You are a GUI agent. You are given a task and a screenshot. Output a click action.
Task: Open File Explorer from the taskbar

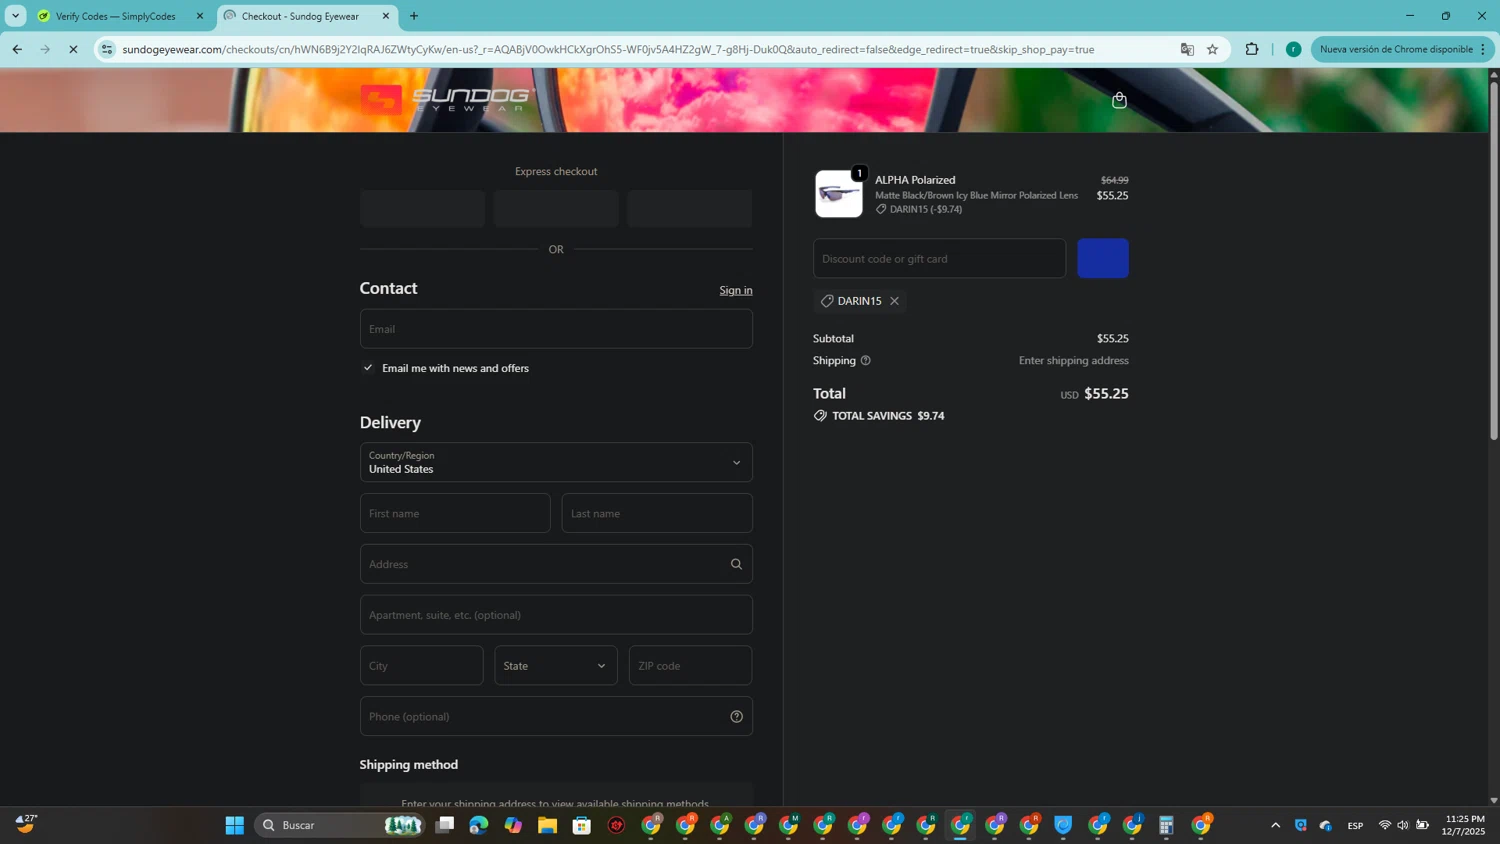[547, 825]
